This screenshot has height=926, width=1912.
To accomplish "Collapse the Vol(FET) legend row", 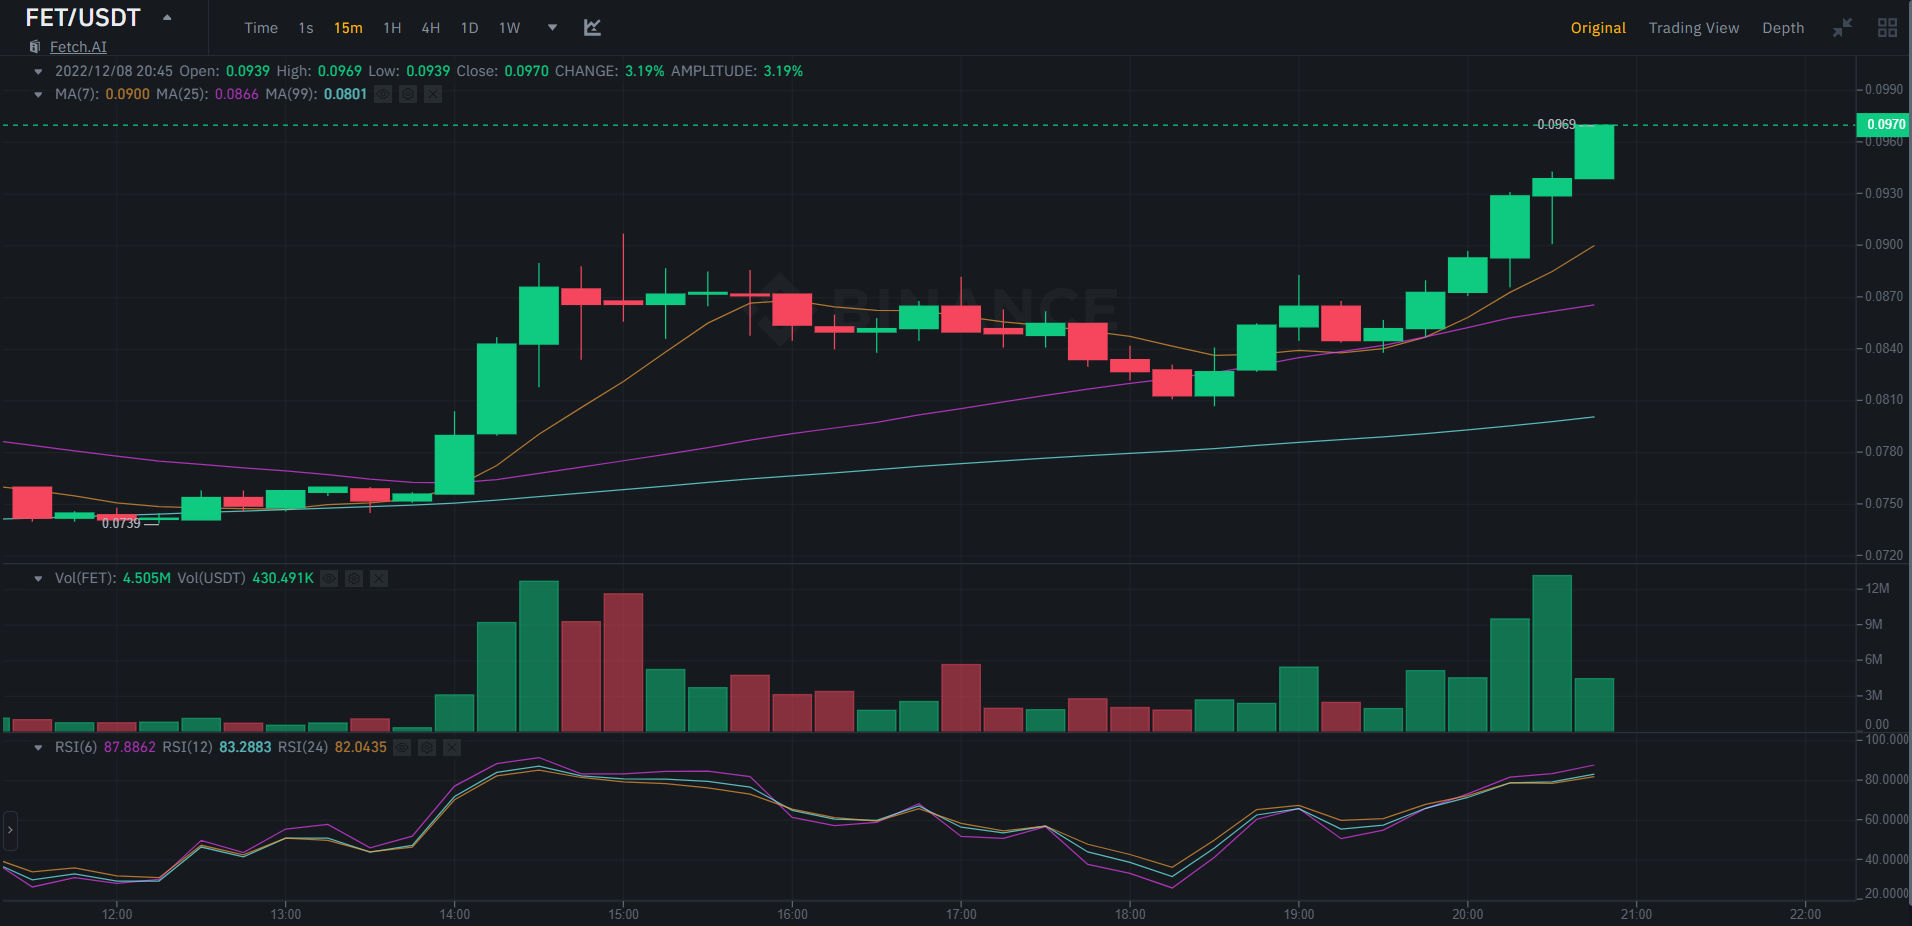I will pyautogui.click(x=38, y=578).
